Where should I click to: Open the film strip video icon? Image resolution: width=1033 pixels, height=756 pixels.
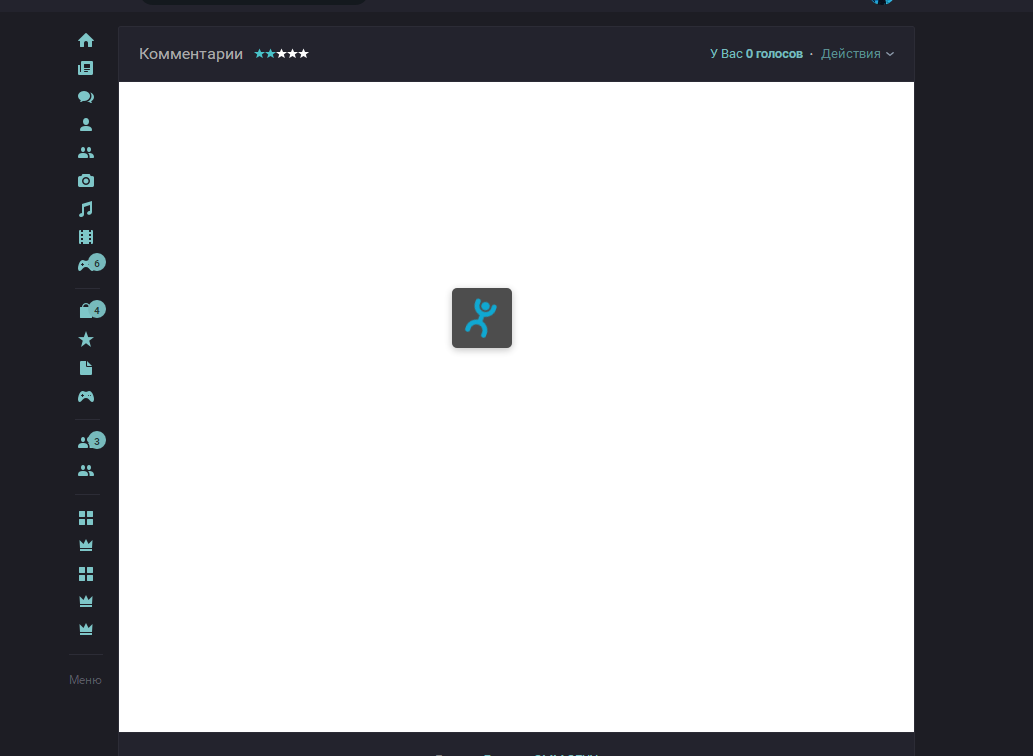[x=86, y=237]
